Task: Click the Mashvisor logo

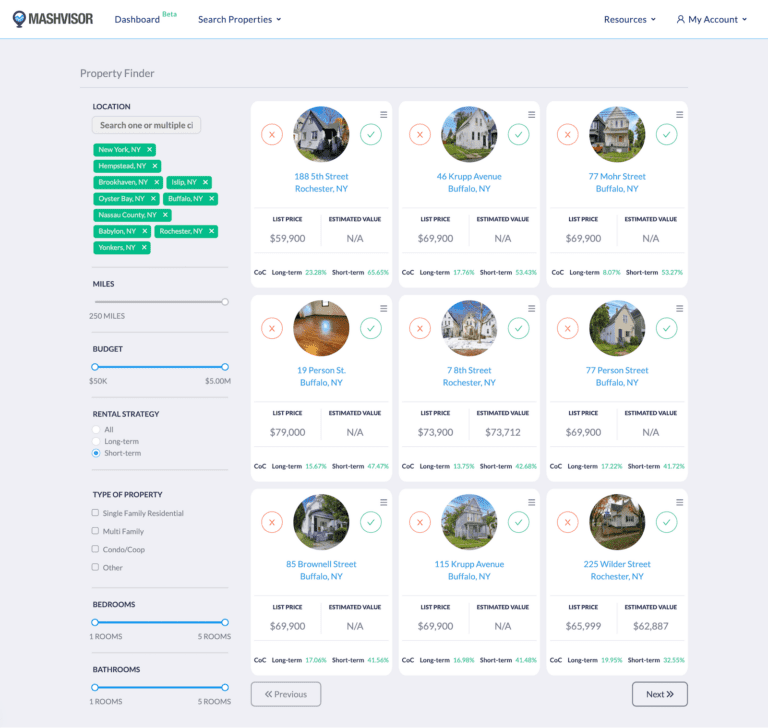Action: [x=54, y=19]
